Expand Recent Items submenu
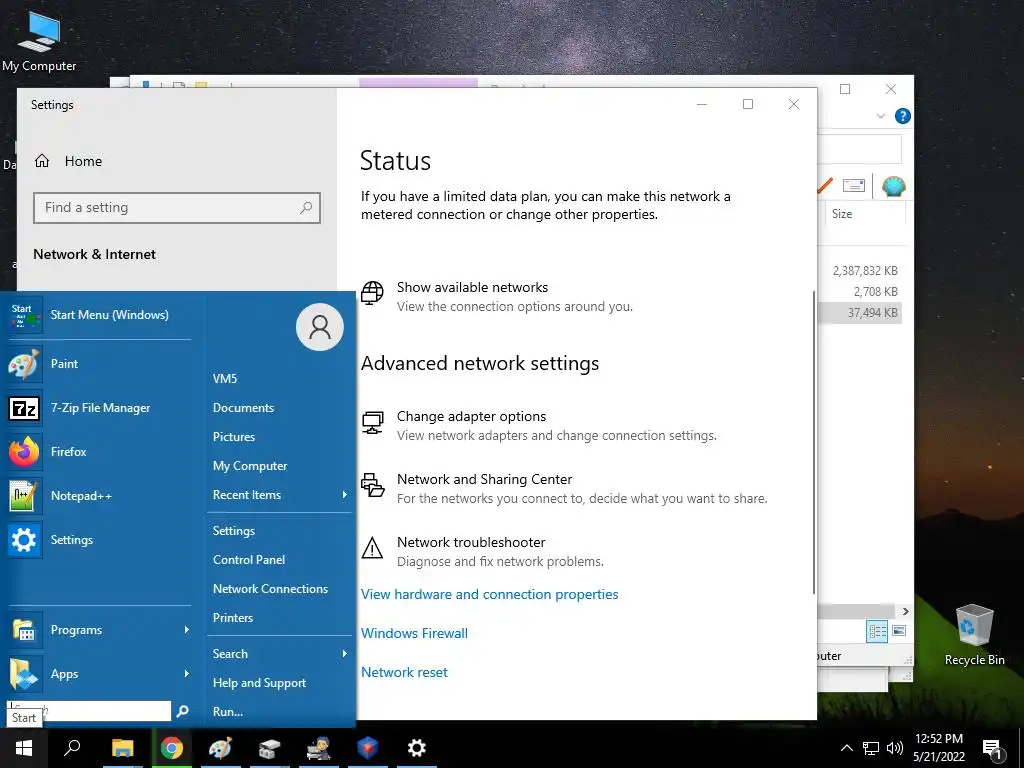Viewport: 1024px width, 768px height. coord(280,495)
